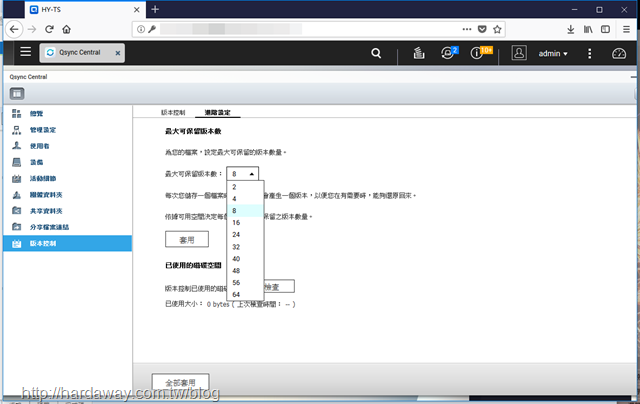
Task: Toggle browser sidebar view icon
Action: pos(605,29)
